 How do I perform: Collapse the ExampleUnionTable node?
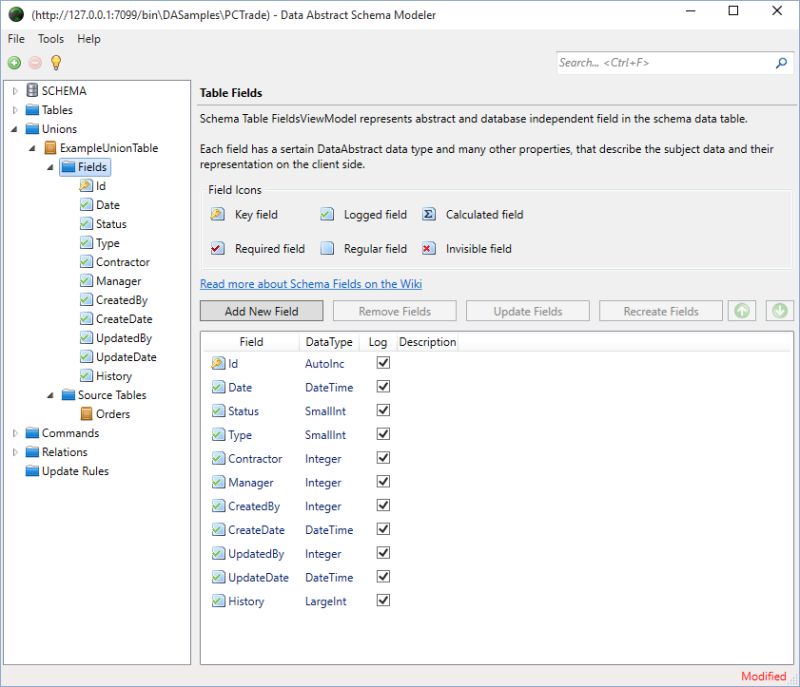pos(33,148)
